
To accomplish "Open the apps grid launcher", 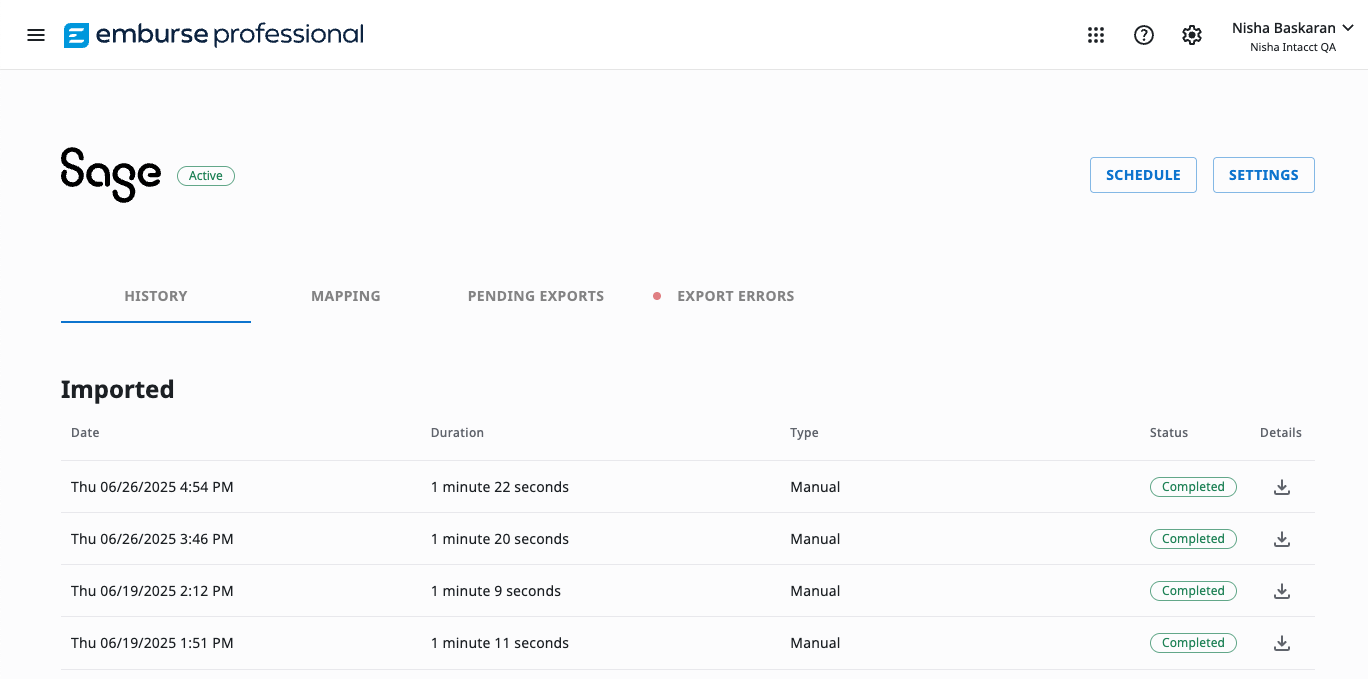I will point(1096,35).
